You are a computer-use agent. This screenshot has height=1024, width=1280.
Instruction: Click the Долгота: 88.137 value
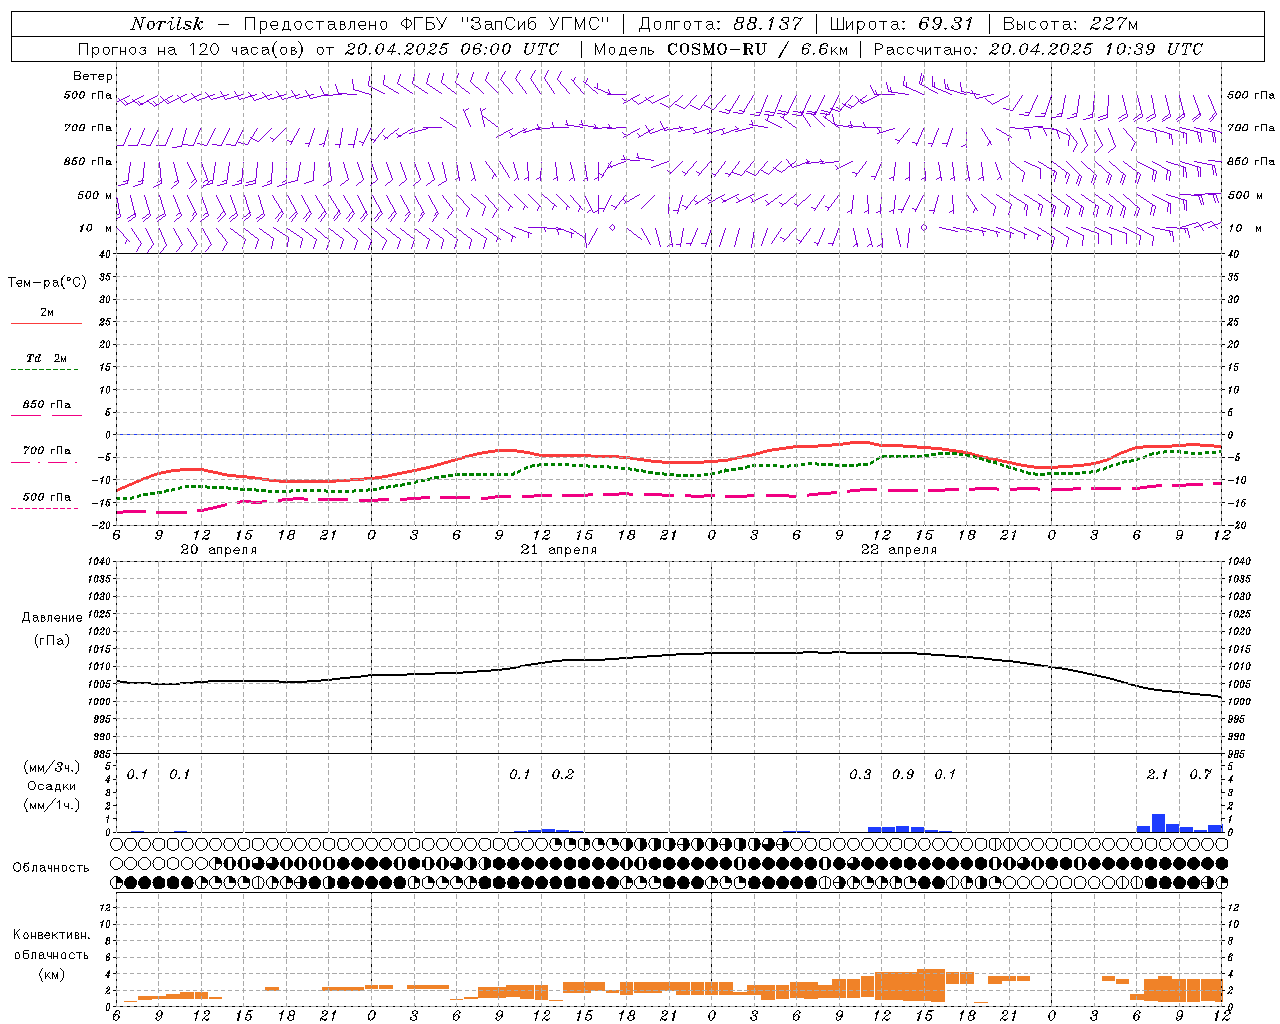click(719, 24)
